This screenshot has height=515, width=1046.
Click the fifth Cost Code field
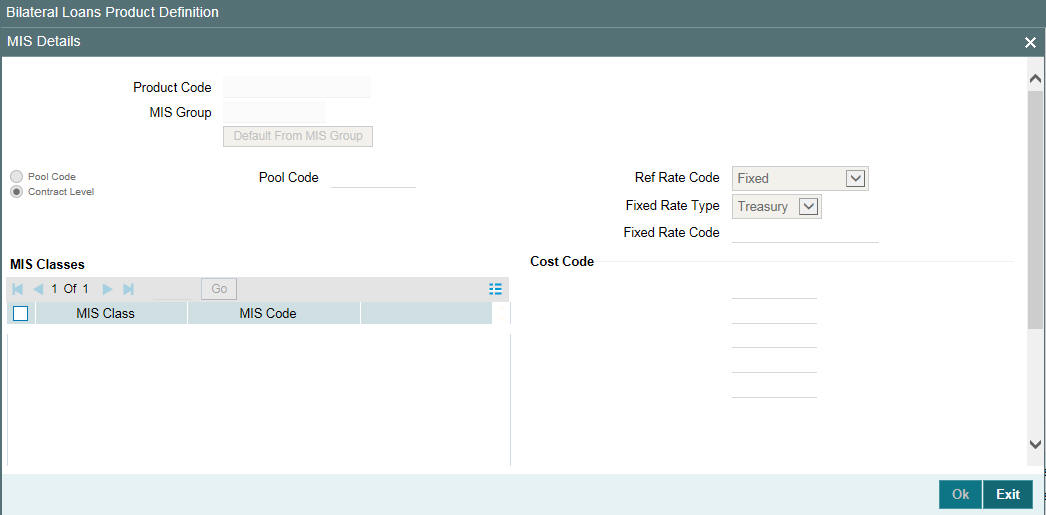pyautogui.click(x=774, y=388)
